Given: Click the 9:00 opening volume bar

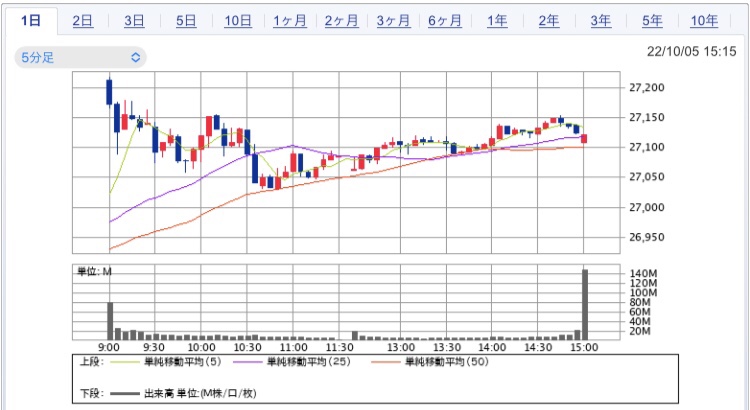Looking at the screenshot, I should point(110,321).
